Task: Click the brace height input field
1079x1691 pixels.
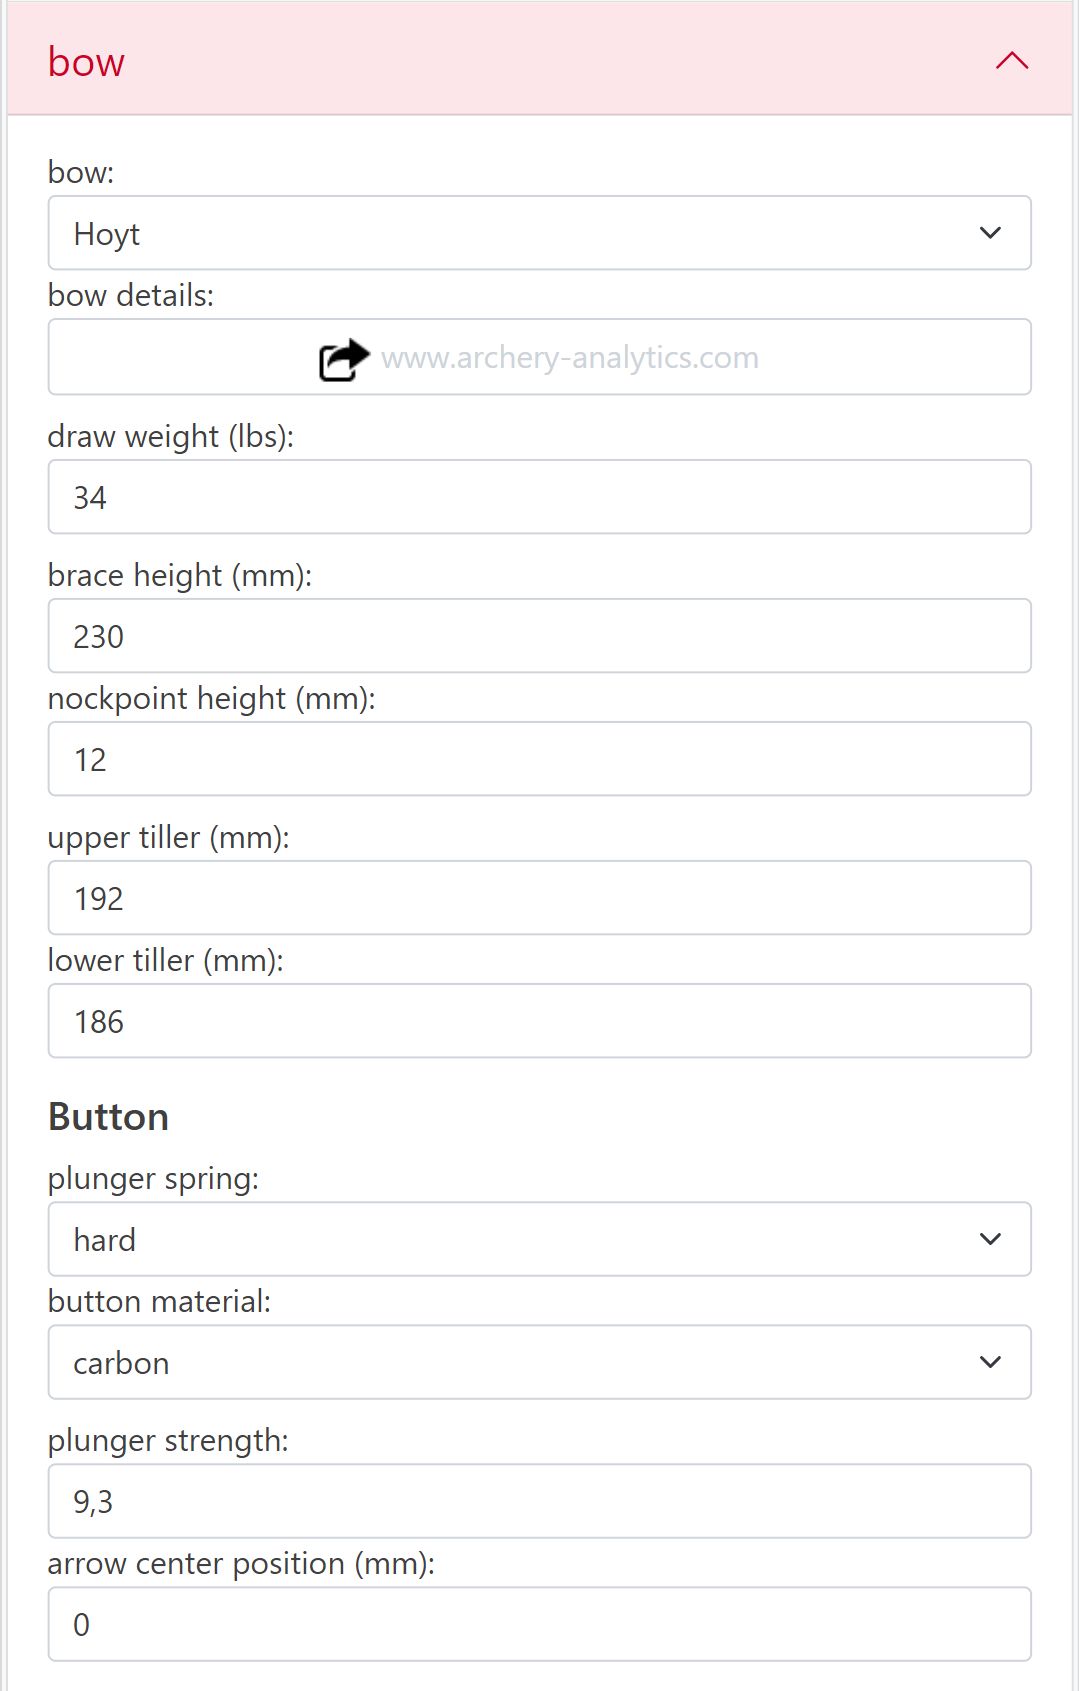Action: coord(539,636)
